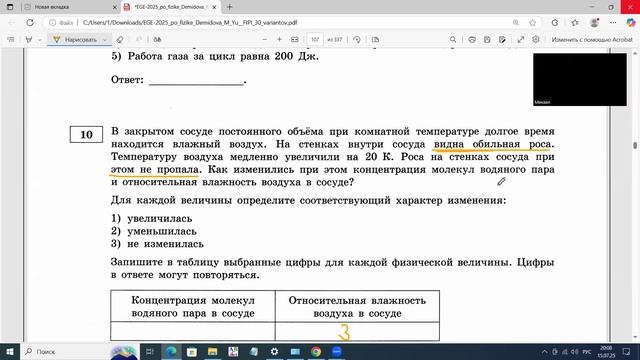The height and width of the screenshot is (360, 640).
Task: Open the browser settings and more menu
Action: pos(613,23)
